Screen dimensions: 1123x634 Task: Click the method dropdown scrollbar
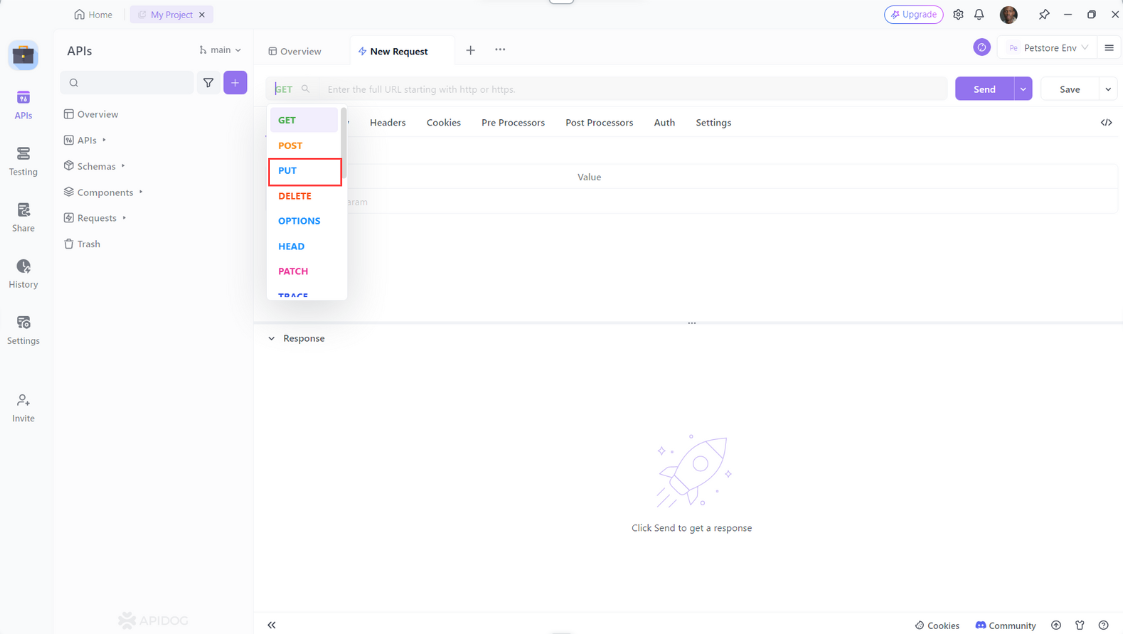click(x=344, y=143)
